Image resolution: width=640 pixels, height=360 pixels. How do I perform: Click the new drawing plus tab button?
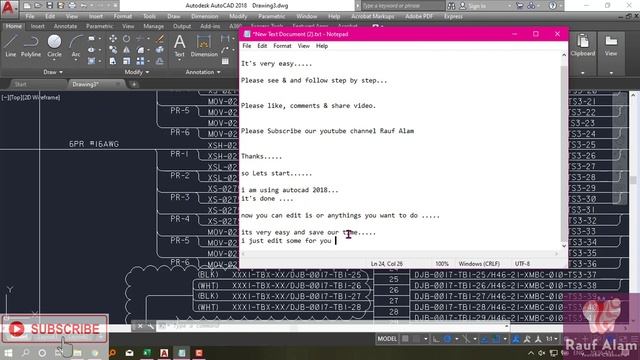click(134, 84)
